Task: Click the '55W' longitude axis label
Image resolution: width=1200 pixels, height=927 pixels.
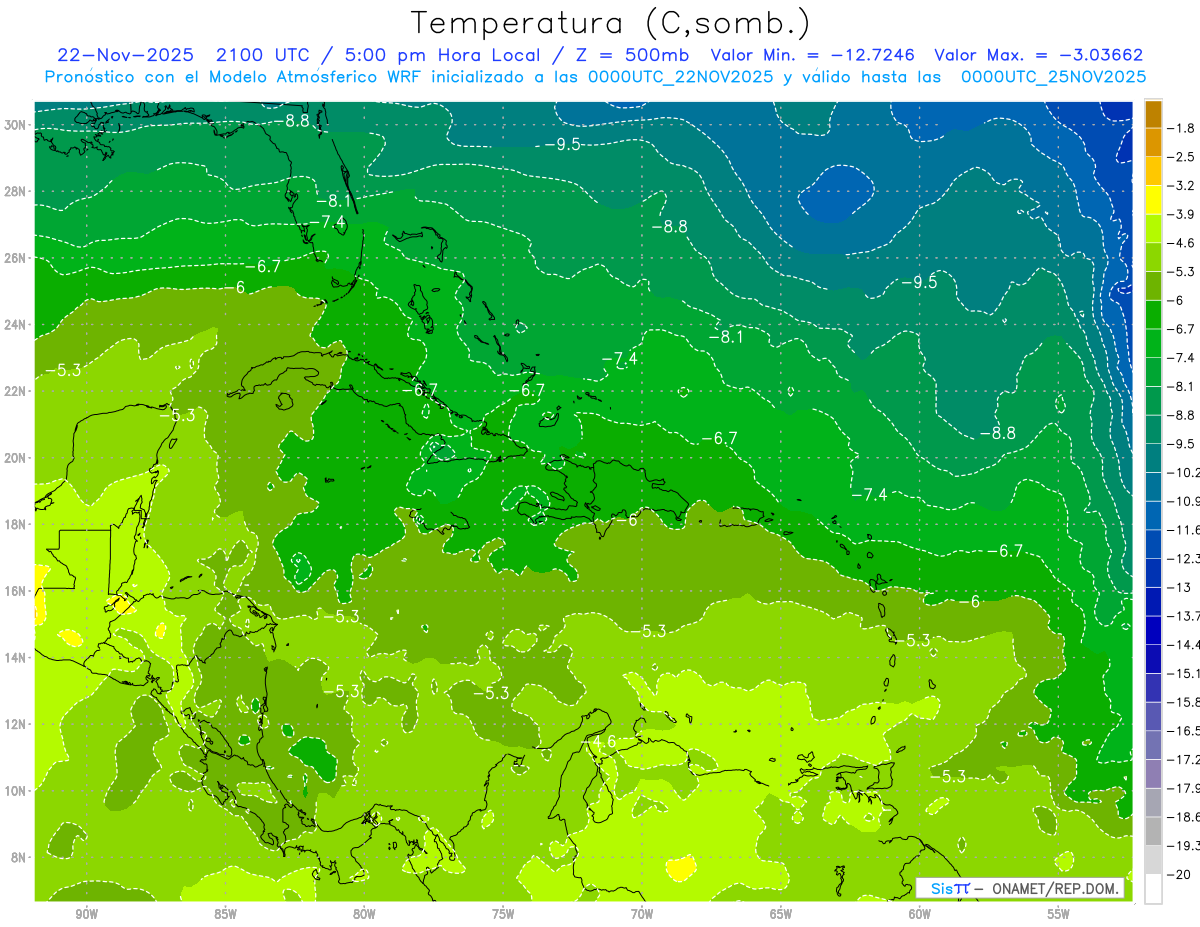Action: [x=1059, y=915]
